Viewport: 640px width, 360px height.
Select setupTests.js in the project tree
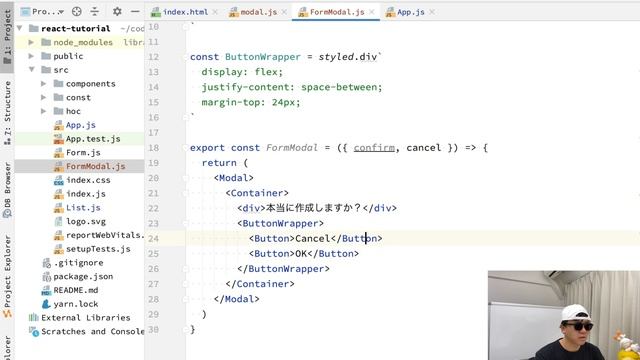98,249
